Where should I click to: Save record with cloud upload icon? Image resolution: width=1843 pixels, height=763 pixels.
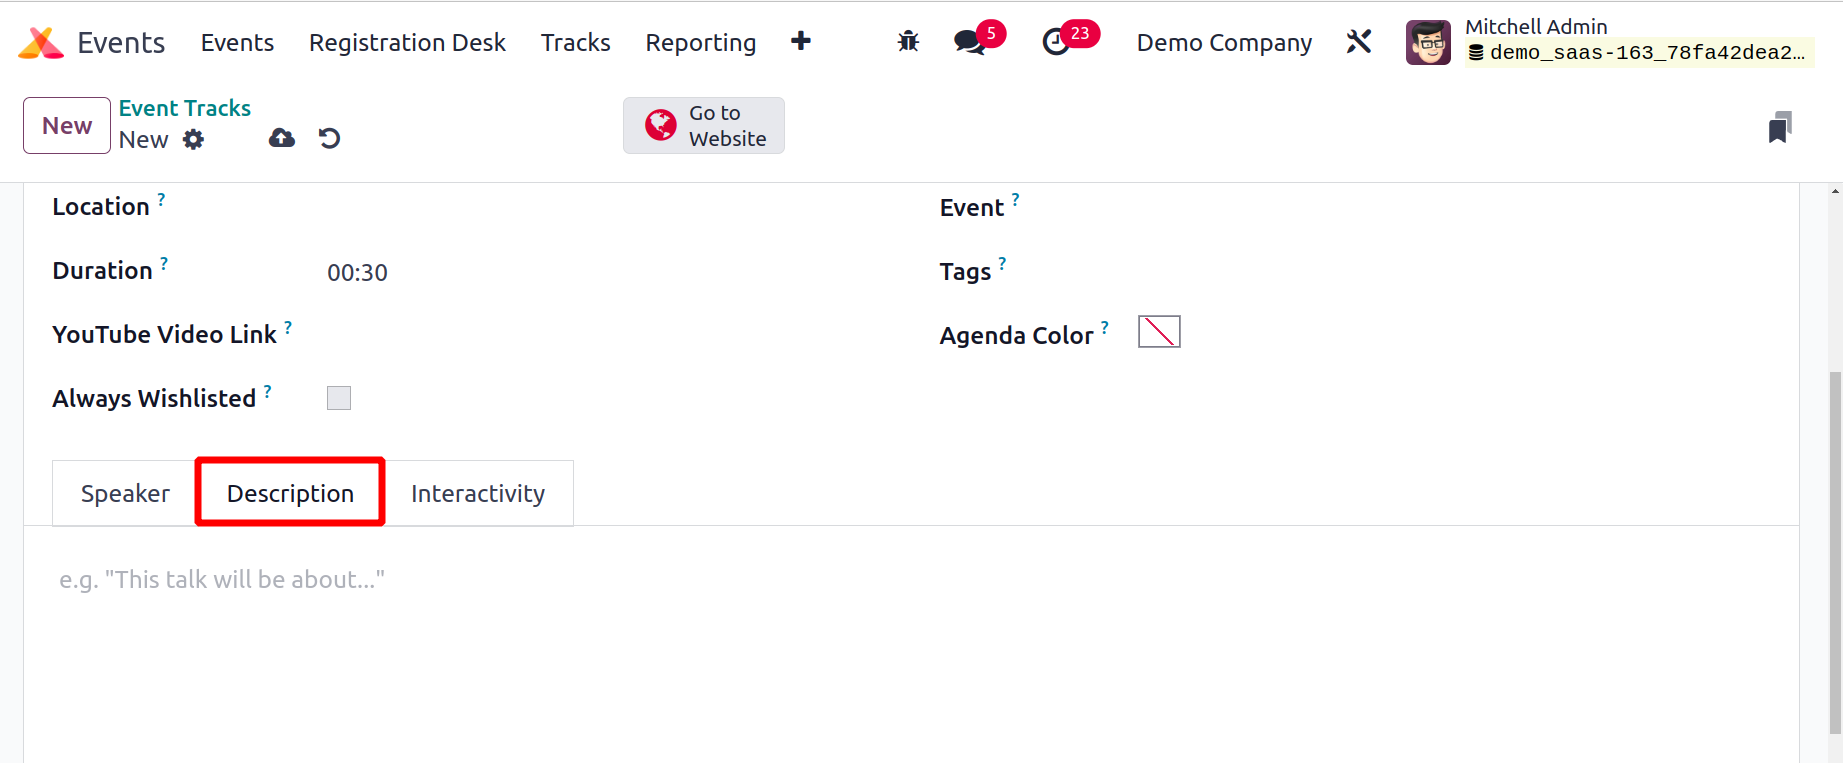coord(282,138)
